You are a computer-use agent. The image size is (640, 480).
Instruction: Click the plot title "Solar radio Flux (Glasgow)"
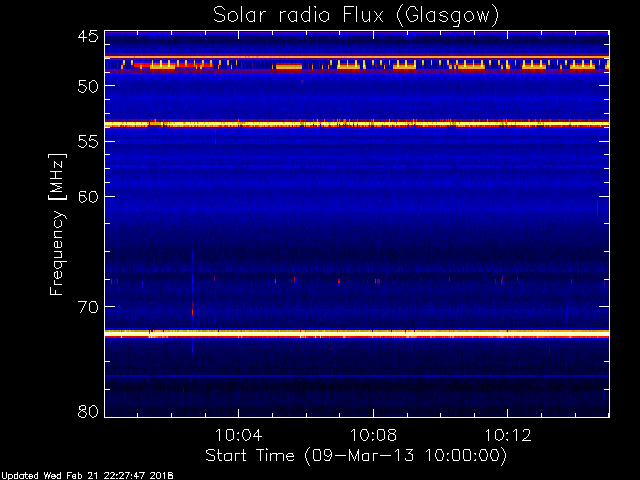click(x=356, y=16)
